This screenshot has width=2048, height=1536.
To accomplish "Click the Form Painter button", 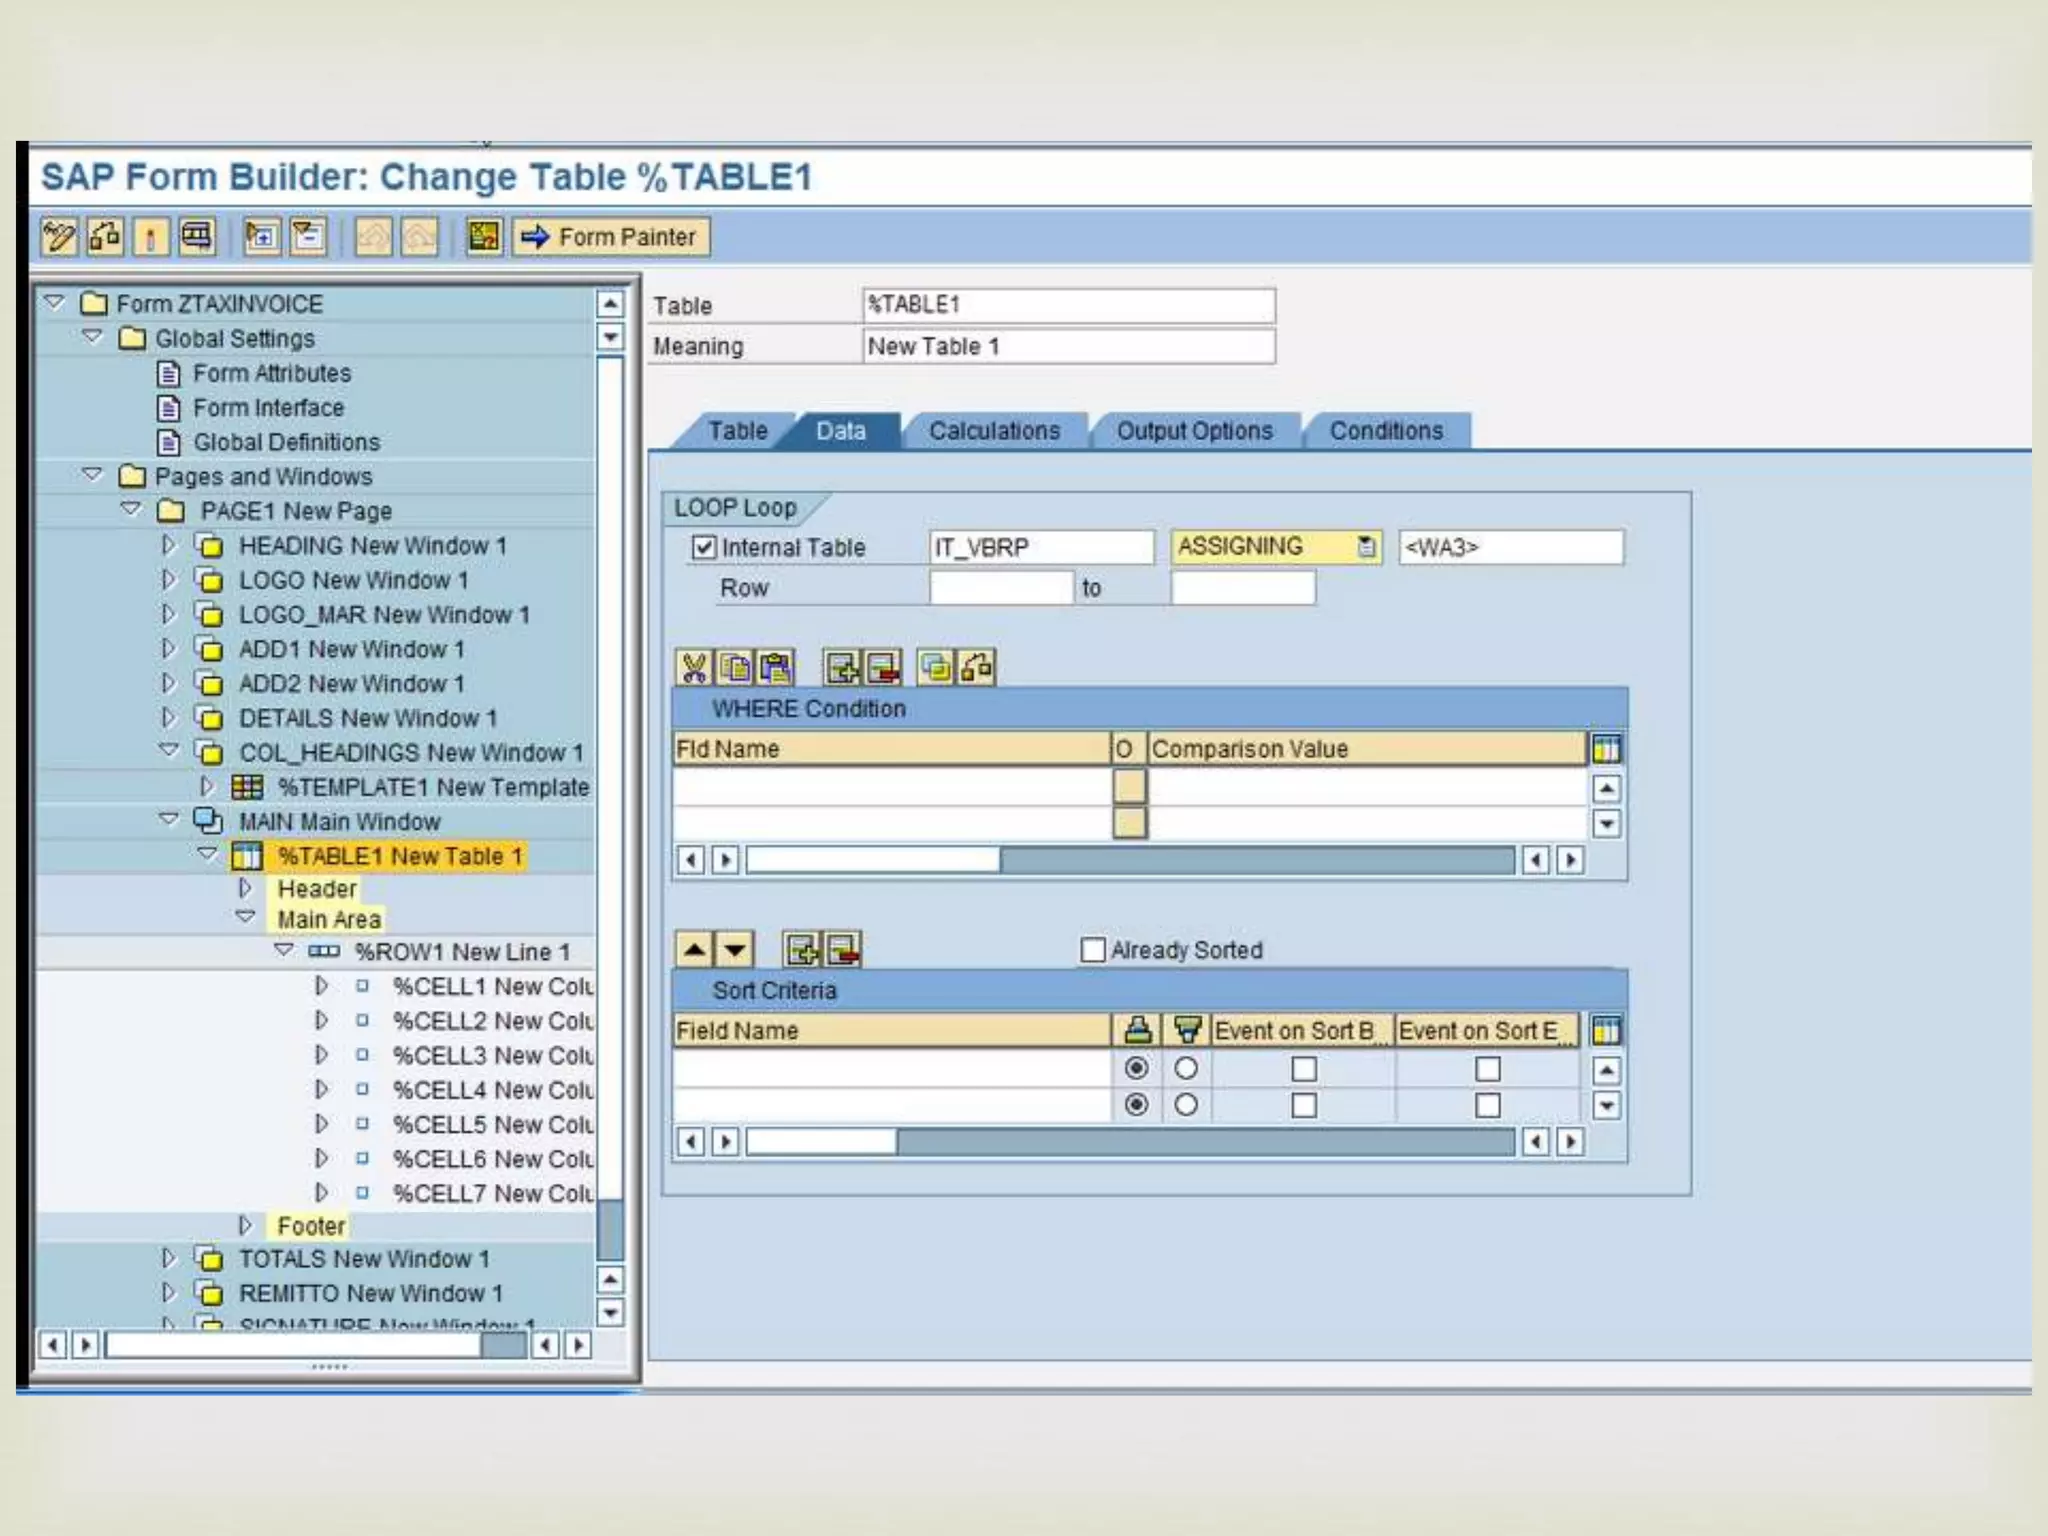I will pos(611,237).
